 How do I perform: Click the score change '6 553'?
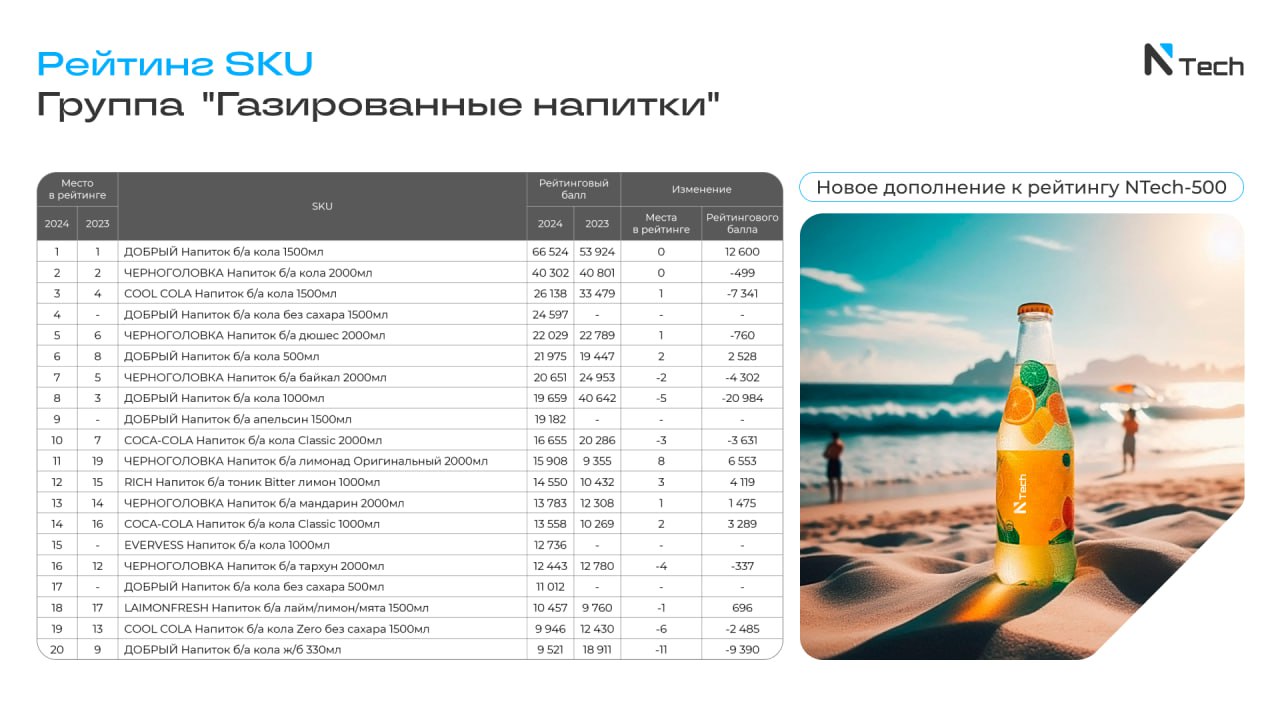pyautogui.click(x=742, y=462)
